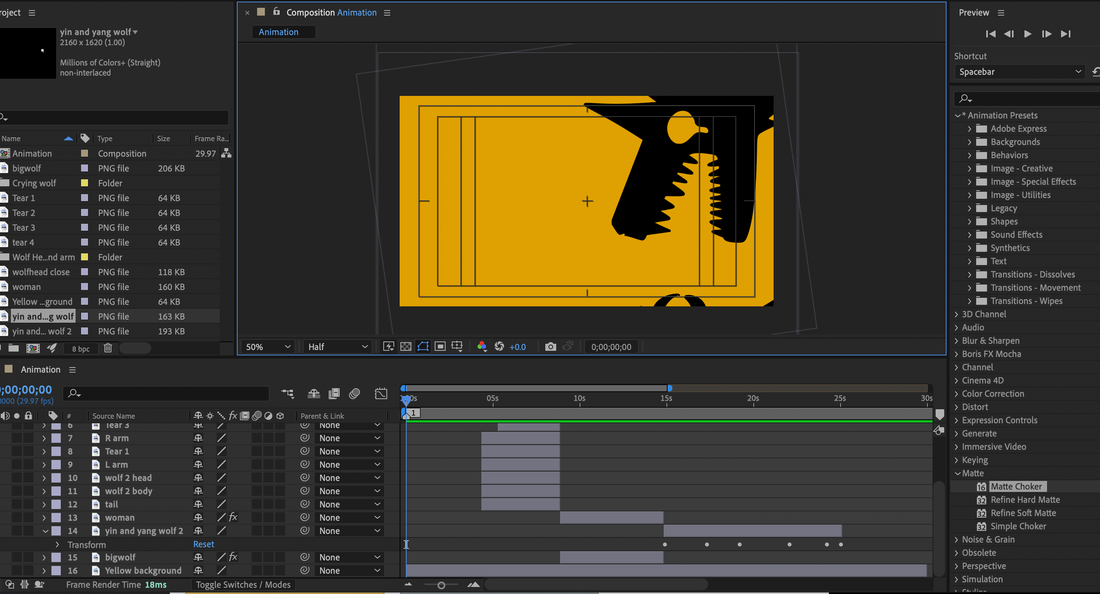Open the Preview panel menu
The height and width of the screenshot is (594, 1100).
coord(1001,13)
